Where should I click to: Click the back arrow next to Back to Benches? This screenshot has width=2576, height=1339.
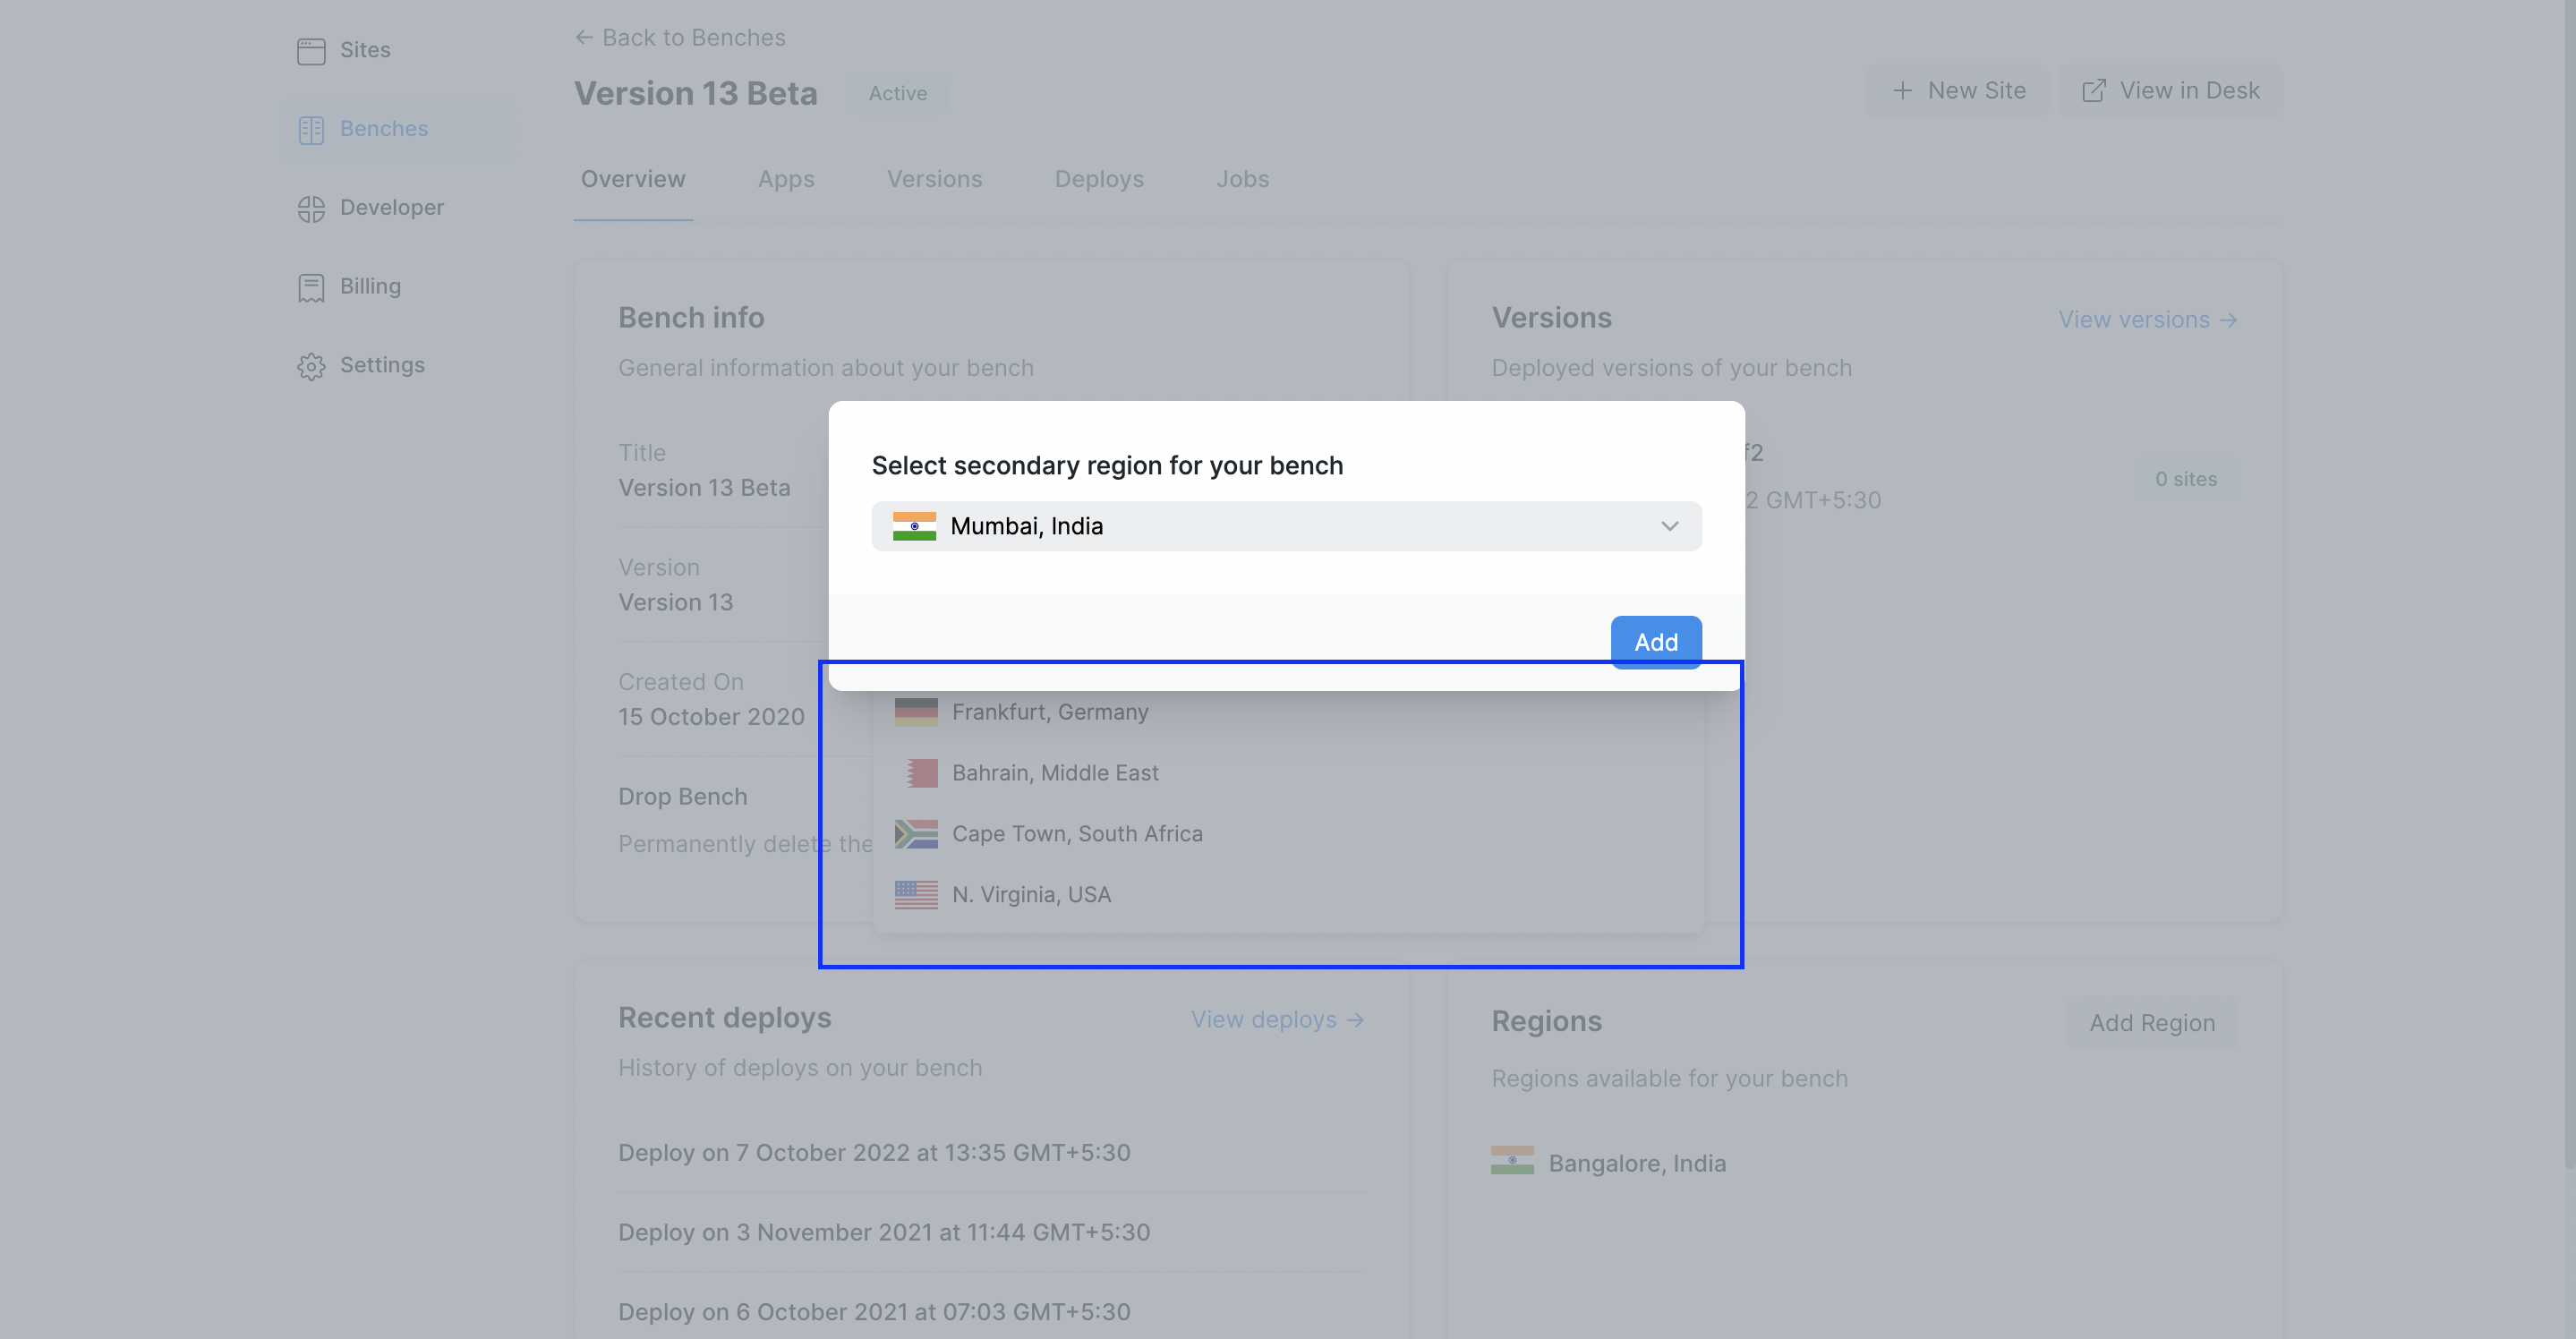pyautogui.click(x=585, y=37)
